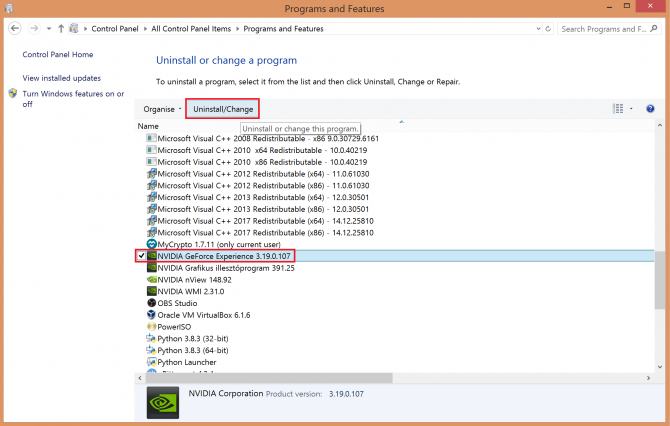Viewport: 670px width, 426px height.
Task: Click large NVIDIA logo in details pane
Action: coord(163,402)
